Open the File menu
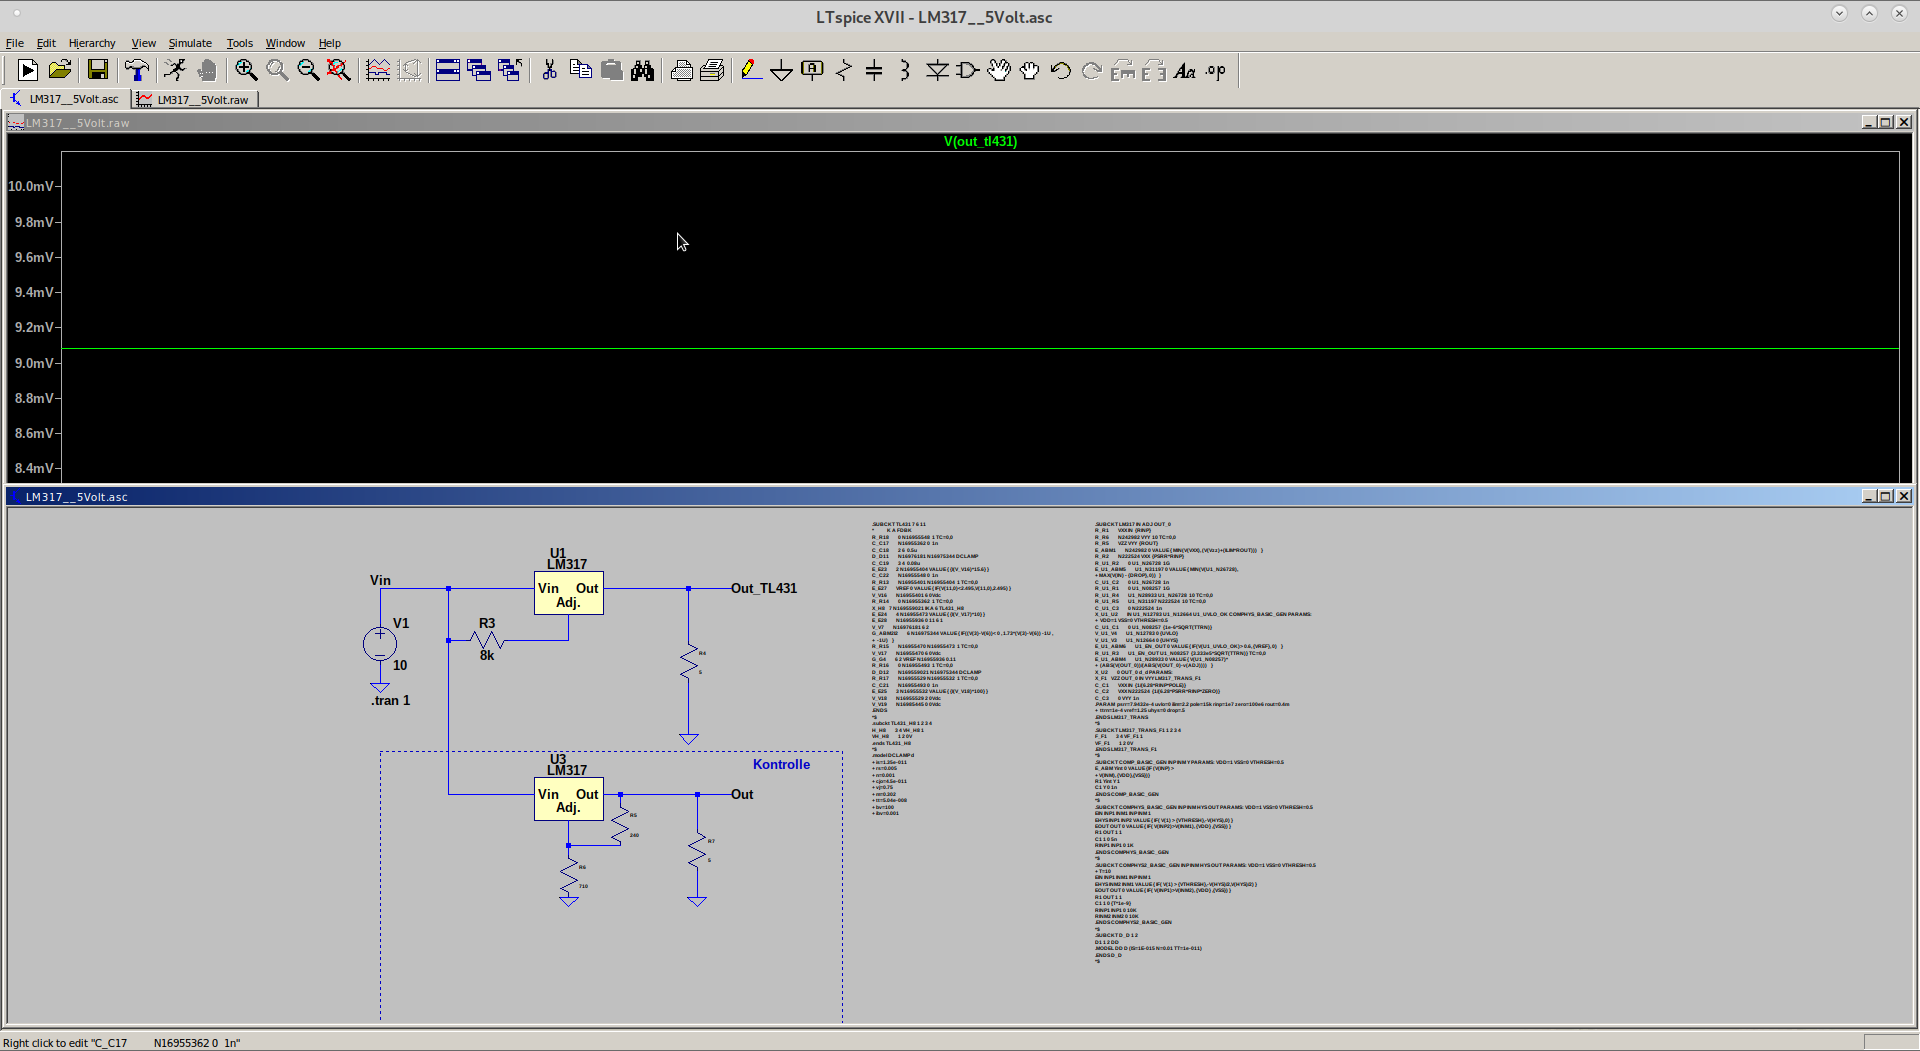Viewport: 1920px width, 1051px height. [15, 43]
